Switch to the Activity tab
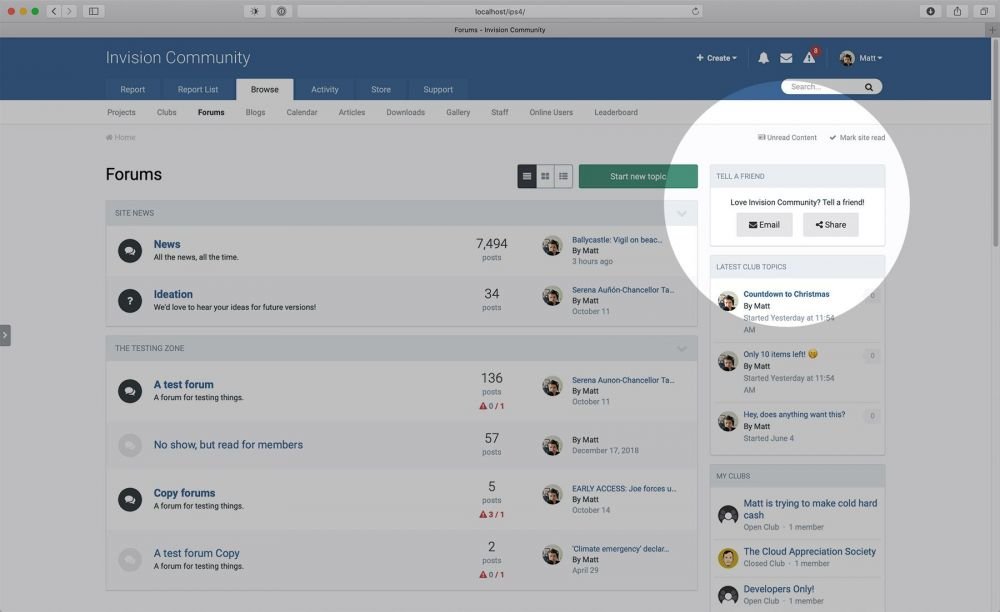Viewport: 1000px width, 612px height. [x=324, y=89]
